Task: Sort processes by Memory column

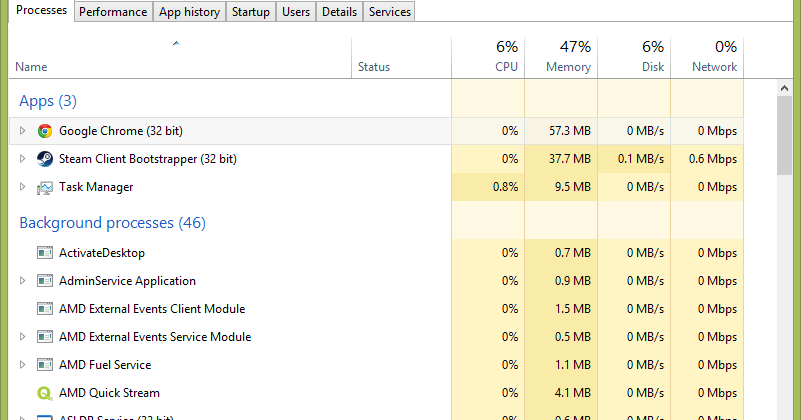Action: click(560, 56)
